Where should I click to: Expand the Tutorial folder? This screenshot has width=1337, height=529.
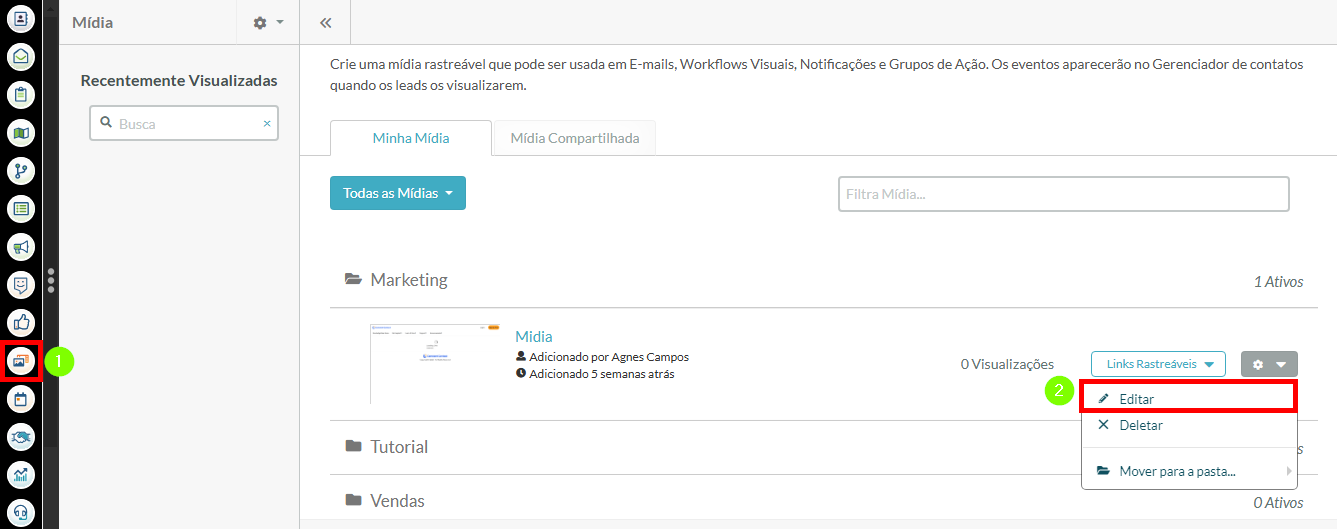click(x=399, y=447)
